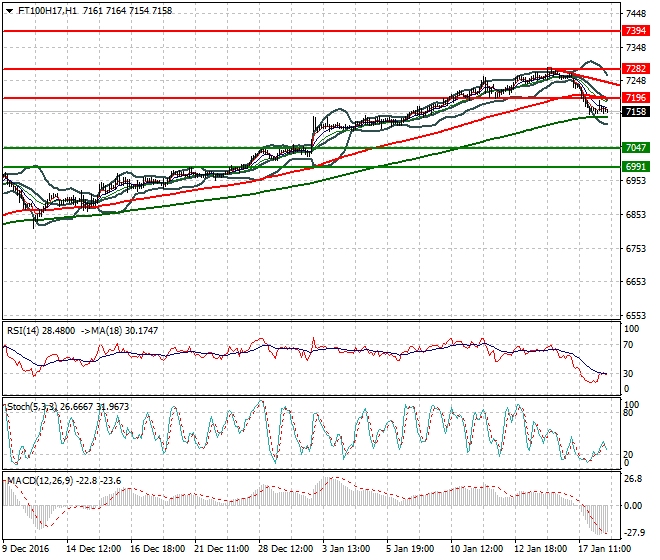Click the MACD scale value 26.8
This screenshot has height=560, width=660.
(633, 479)
